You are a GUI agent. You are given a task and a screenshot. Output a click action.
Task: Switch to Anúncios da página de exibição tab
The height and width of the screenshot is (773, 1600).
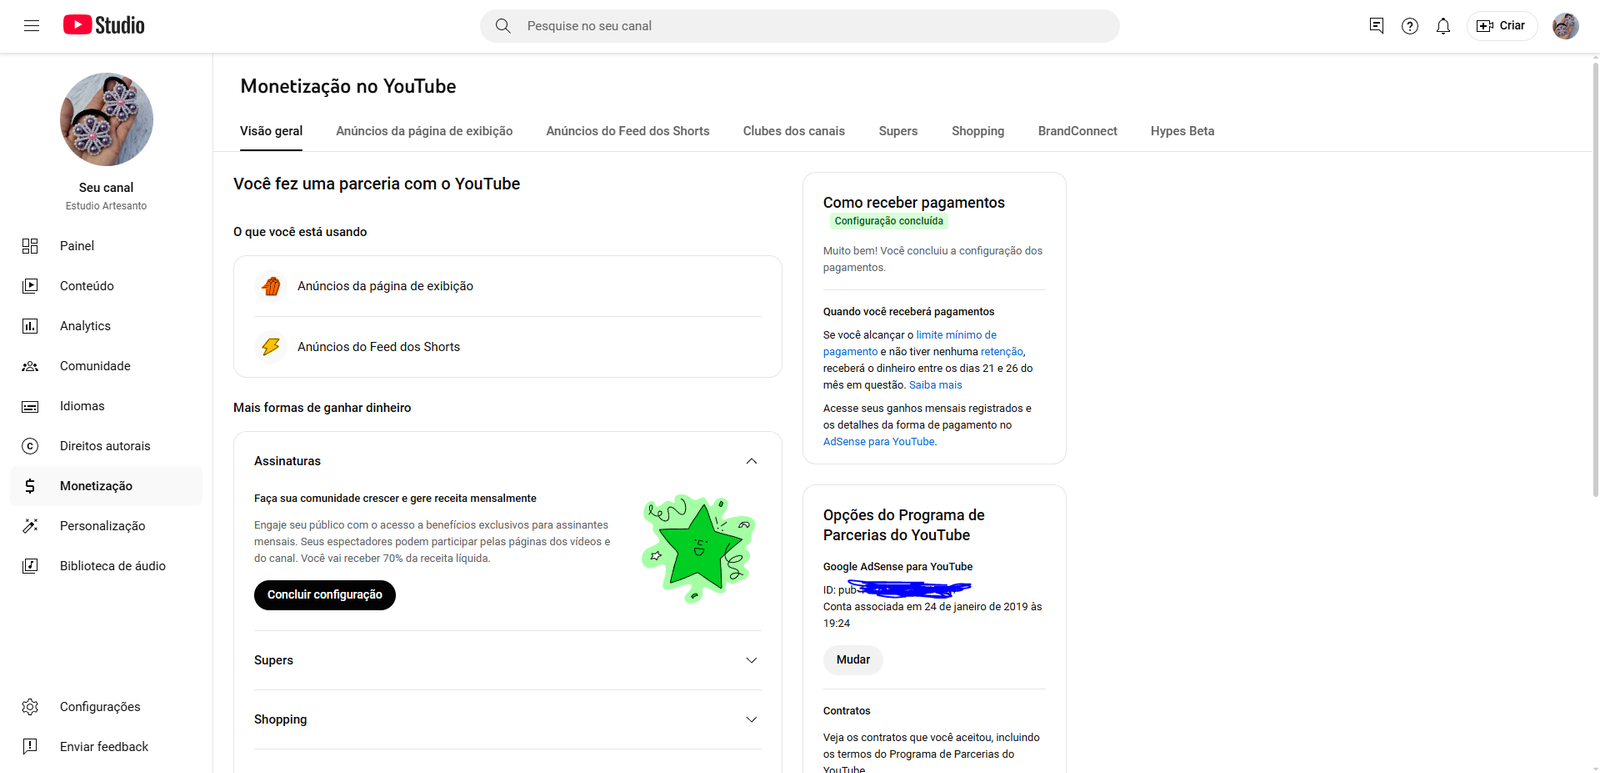tap(424, 131)
